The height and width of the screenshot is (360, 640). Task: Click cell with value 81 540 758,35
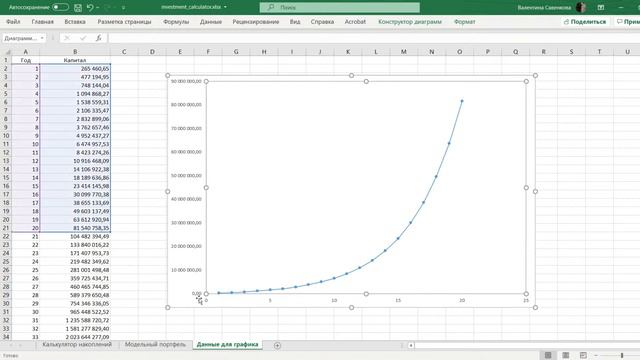75,228
